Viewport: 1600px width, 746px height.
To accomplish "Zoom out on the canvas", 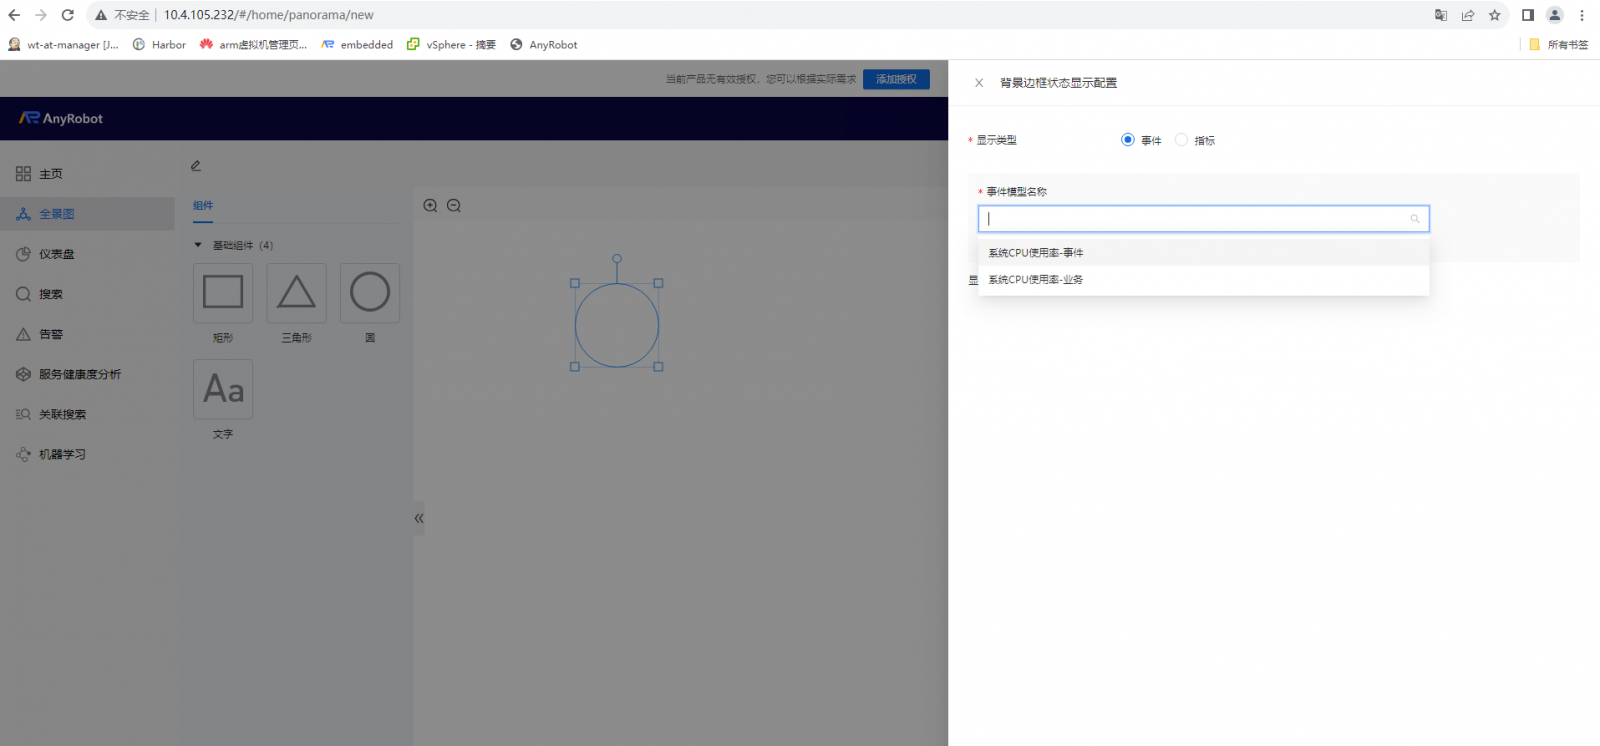I will tap(454, 205).
